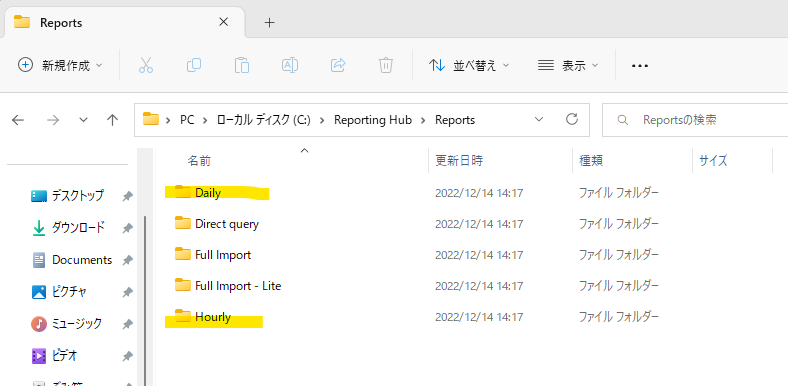The image size is (788, 386).
Task: Click the Direct query folder icon
Action: (x=183, y=223)
